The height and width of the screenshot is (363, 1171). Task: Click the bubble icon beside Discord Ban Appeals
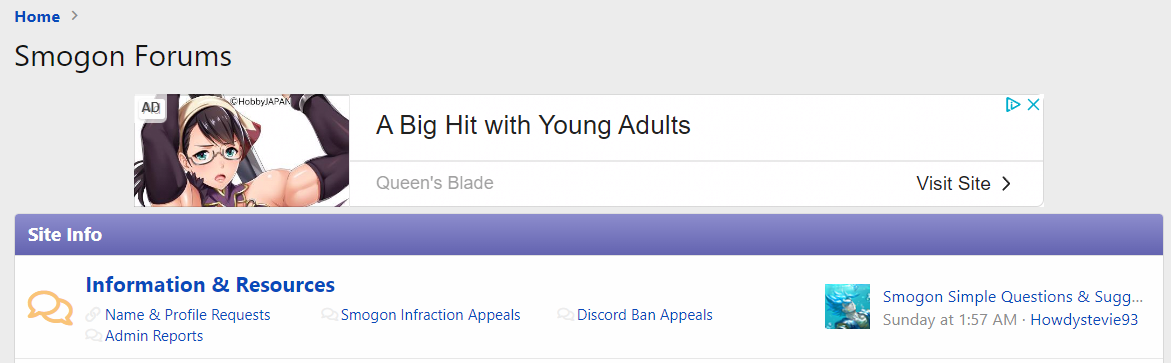565,315
